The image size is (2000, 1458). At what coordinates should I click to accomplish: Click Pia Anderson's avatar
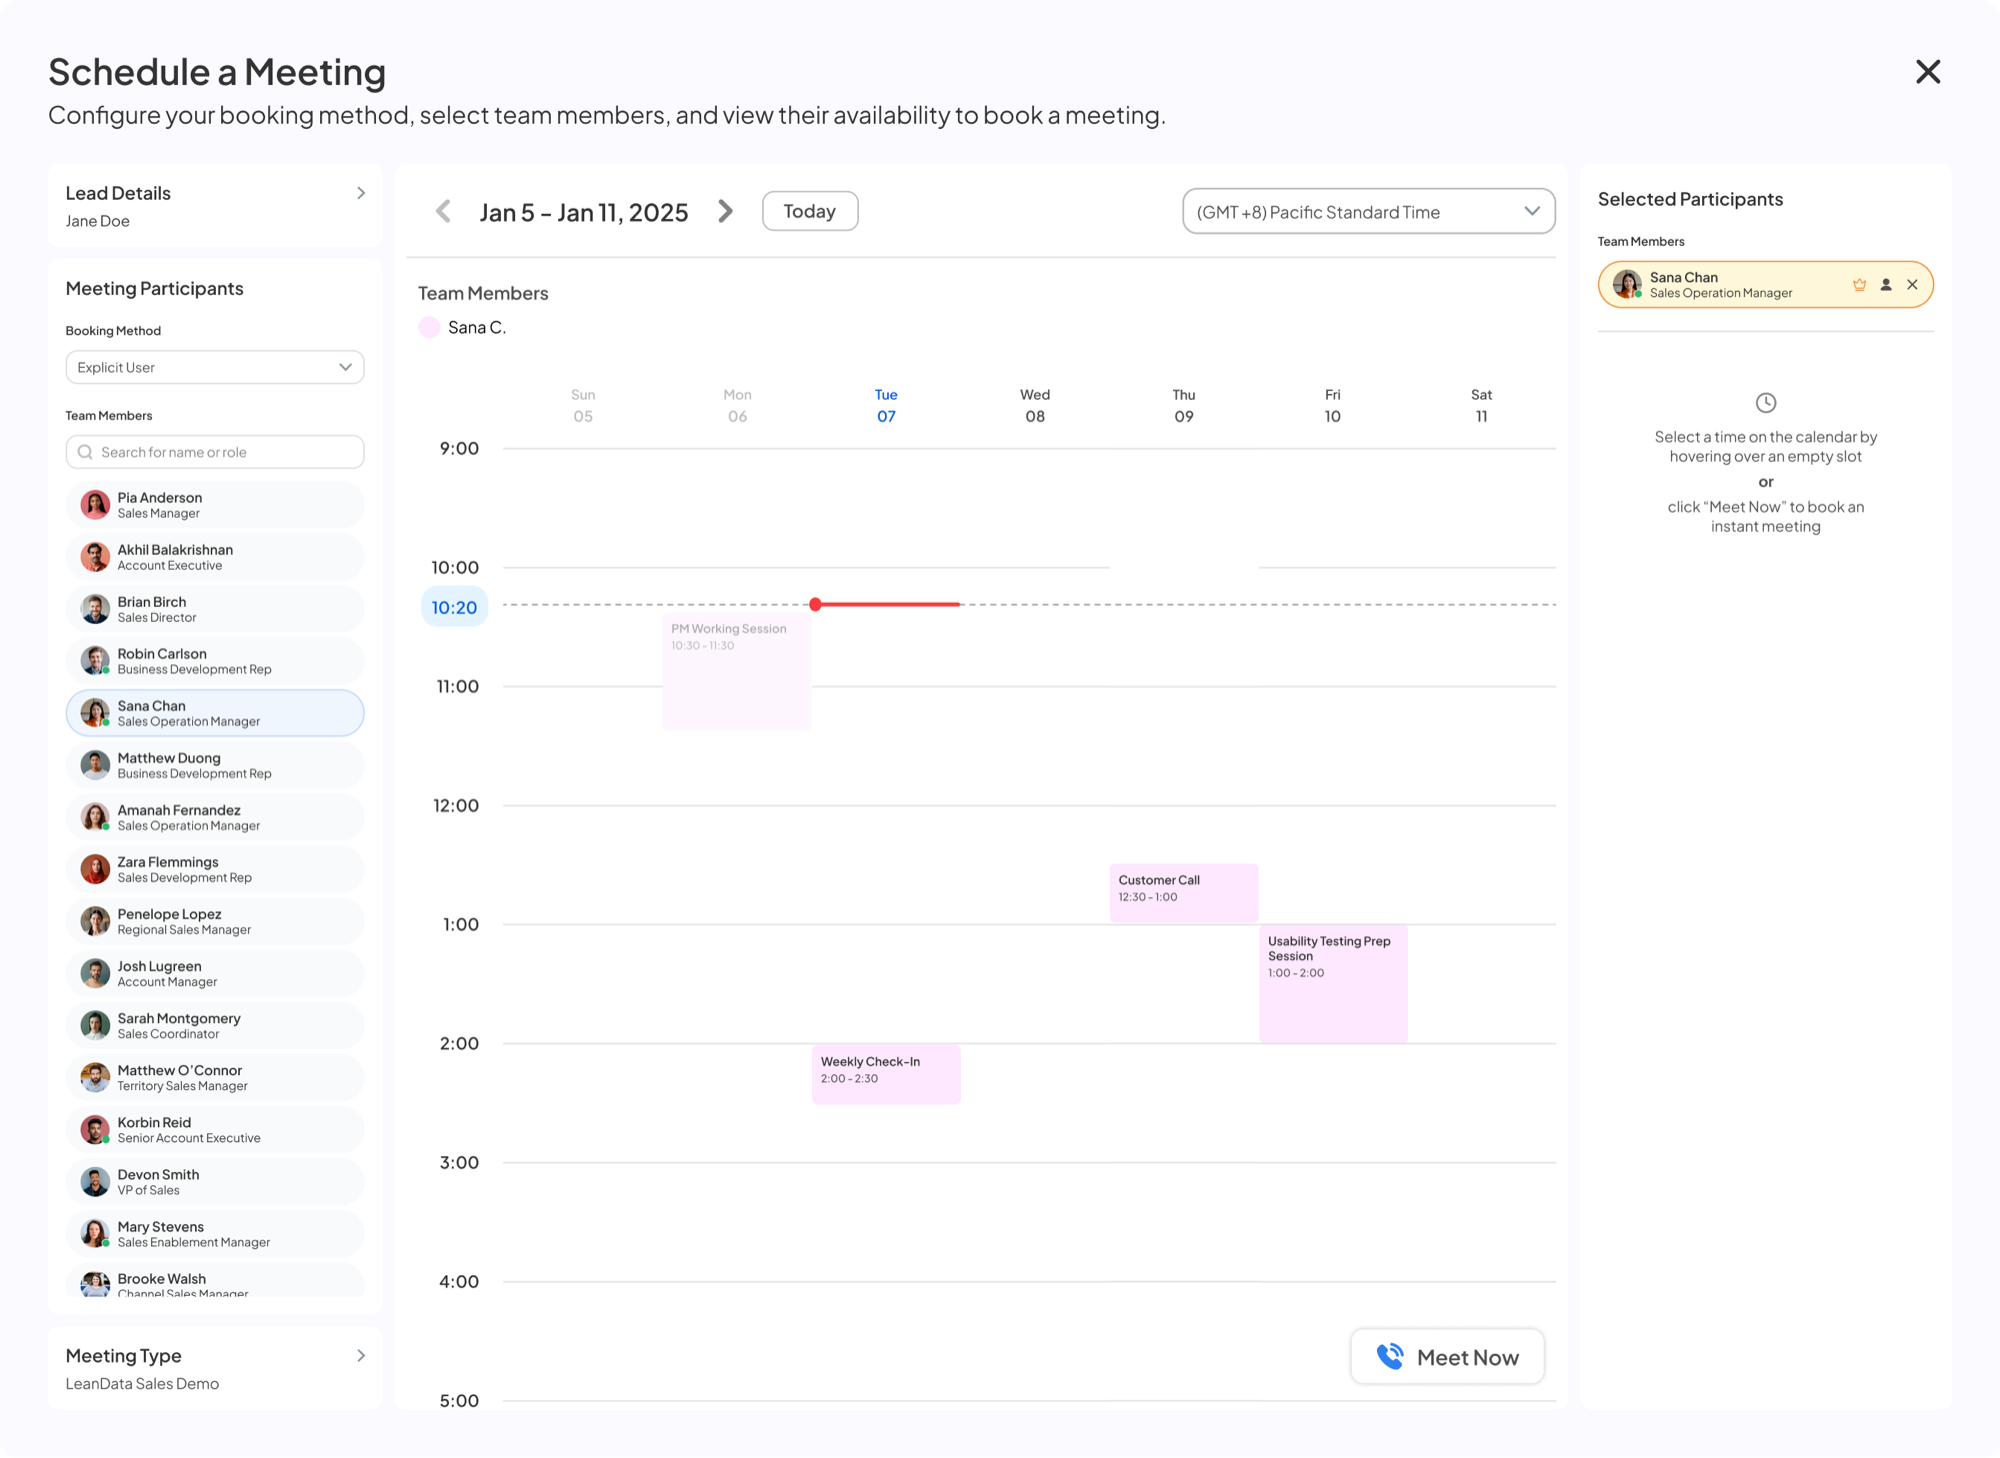(x=95, y=505)
